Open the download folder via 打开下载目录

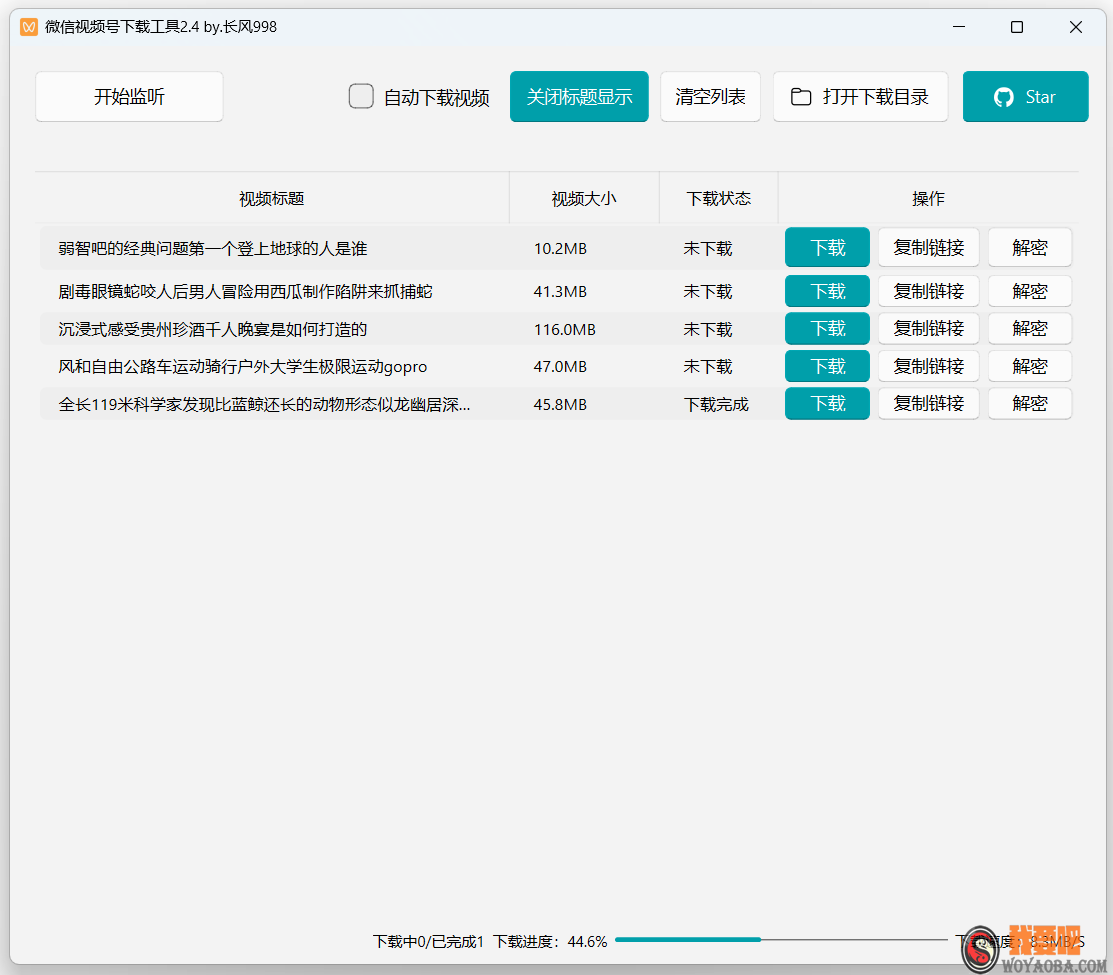click(x=860, y=97)
